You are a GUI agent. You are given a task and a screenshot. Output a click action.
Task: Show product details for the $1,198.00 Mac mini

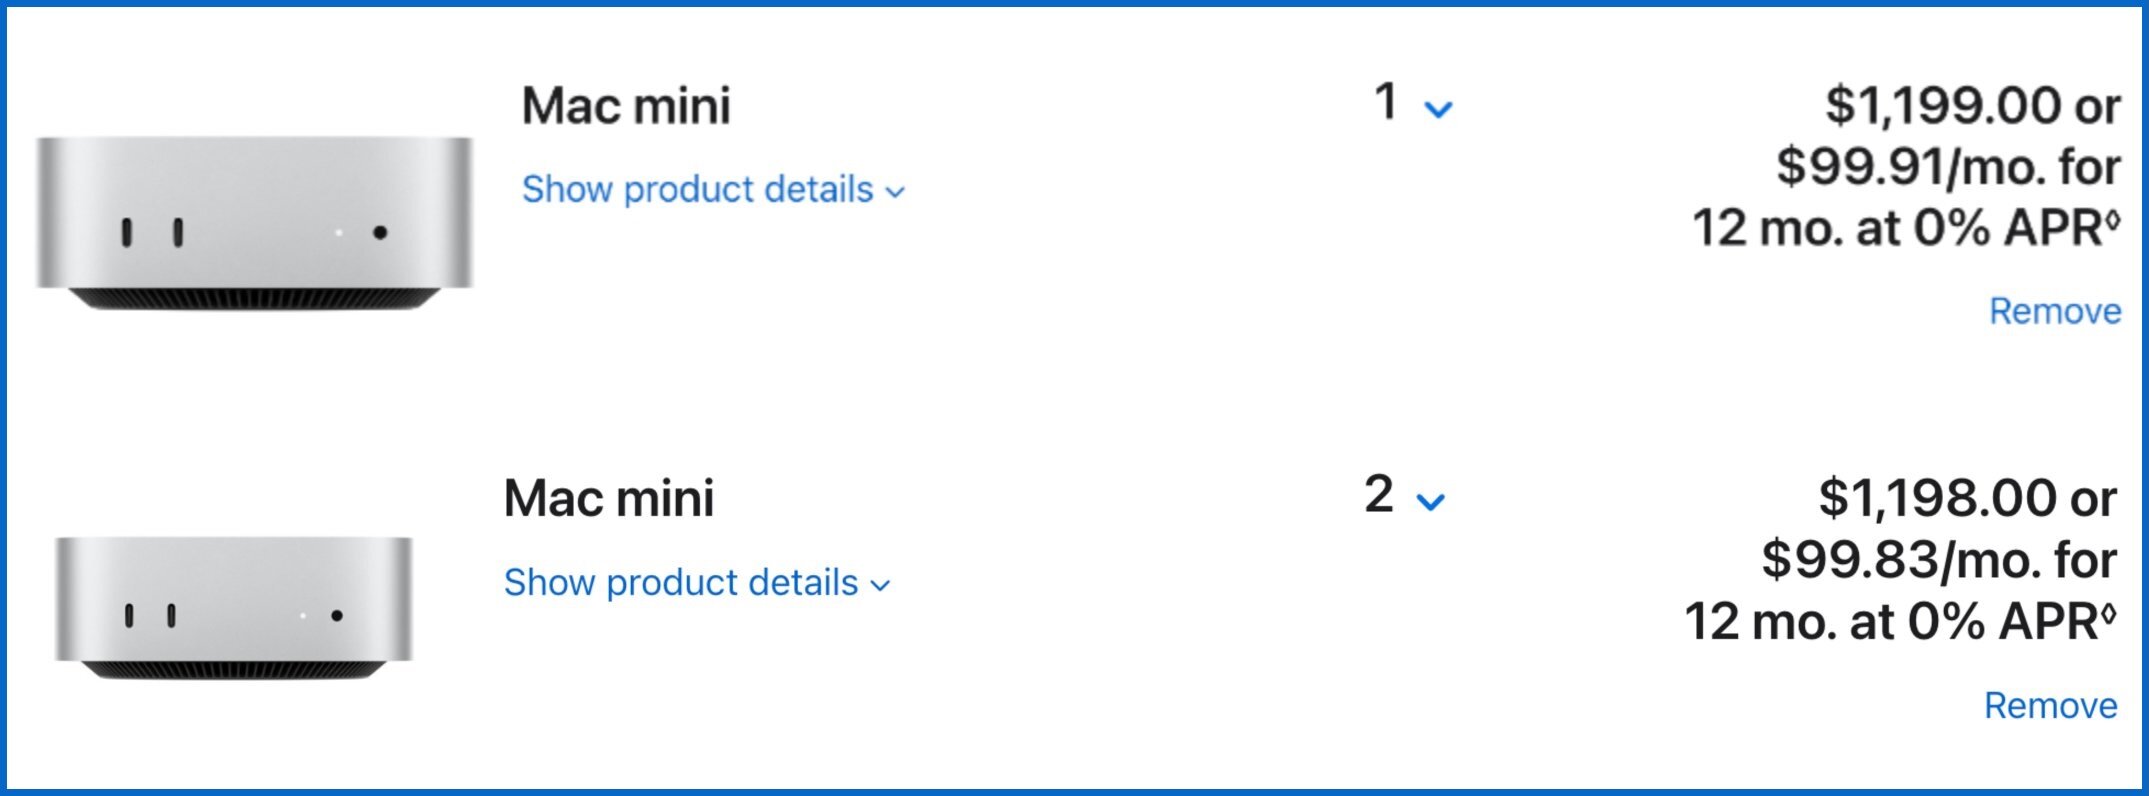point(697,582)
